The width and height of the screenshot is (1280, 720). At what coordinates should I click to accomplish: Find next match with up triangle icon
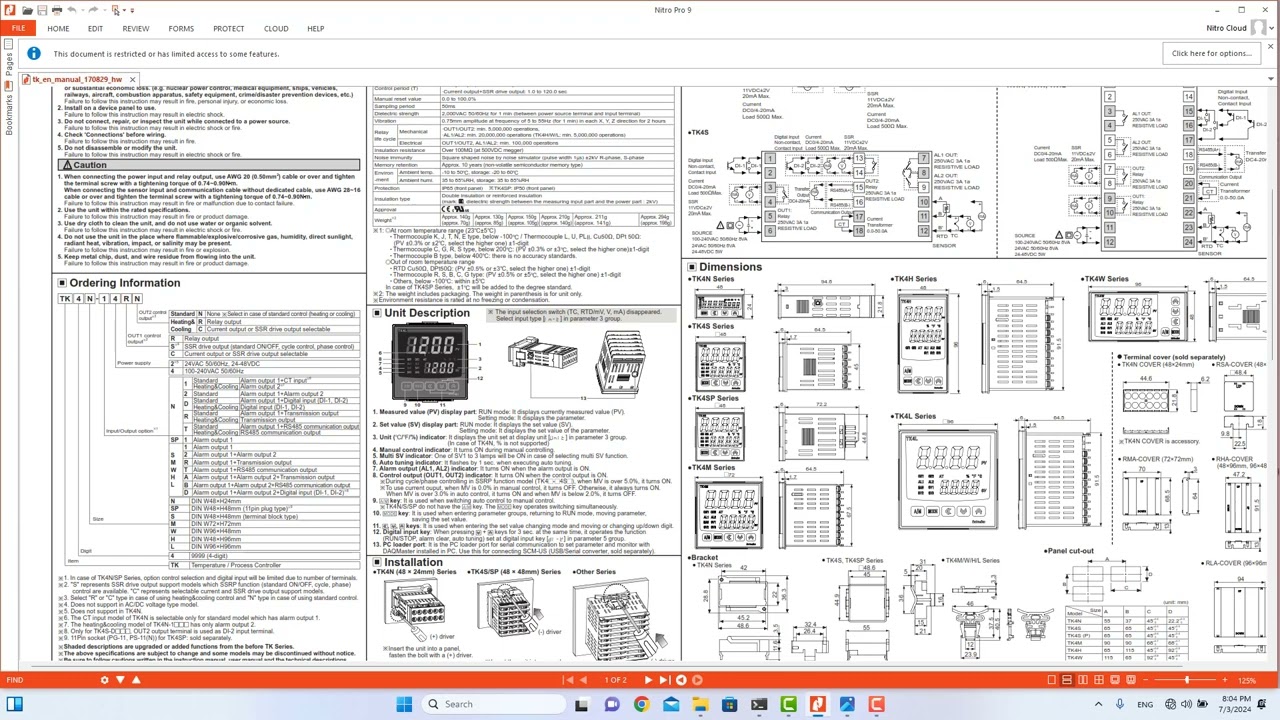click(x=136, y=680)
